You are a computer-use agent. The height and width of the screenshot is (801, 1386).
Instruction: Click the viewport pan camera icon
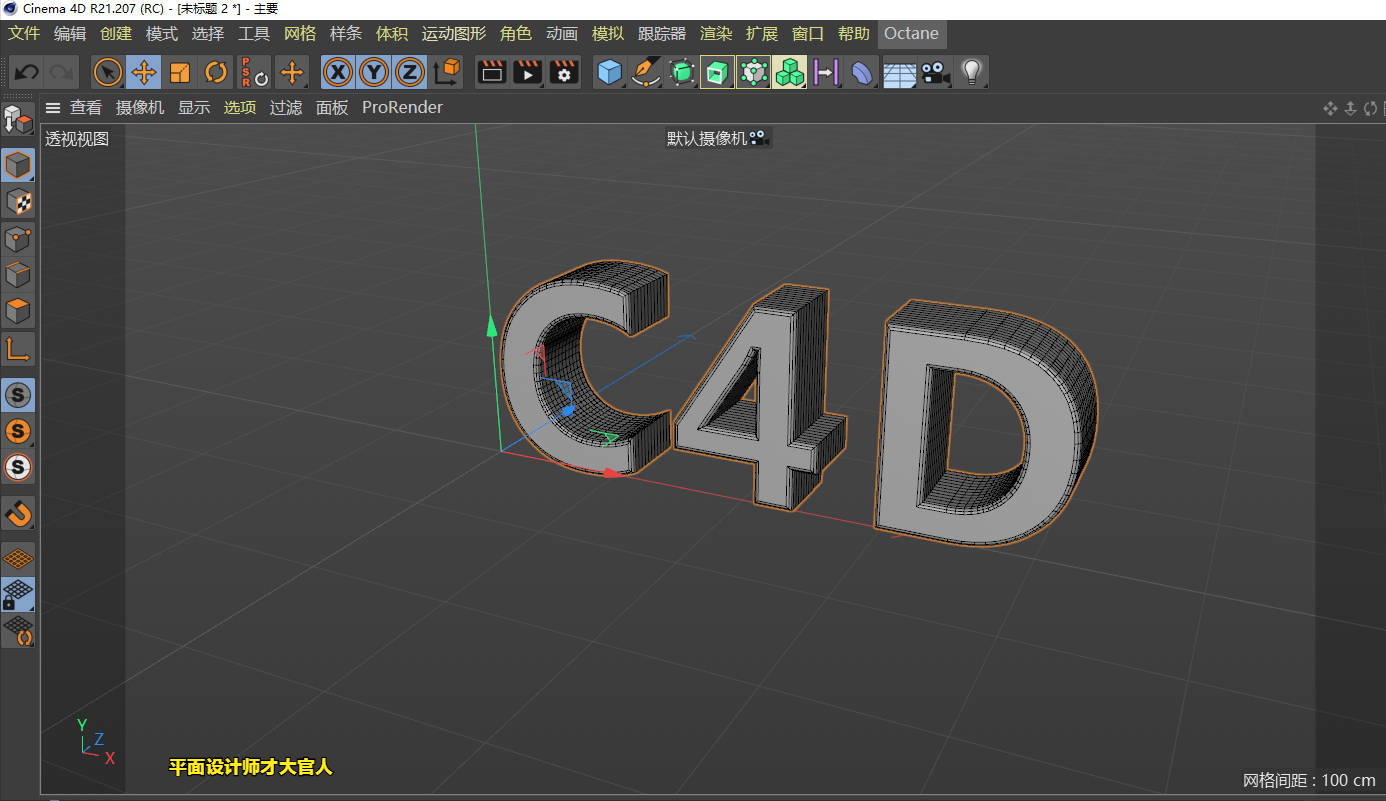click(x=1330, y=109)
